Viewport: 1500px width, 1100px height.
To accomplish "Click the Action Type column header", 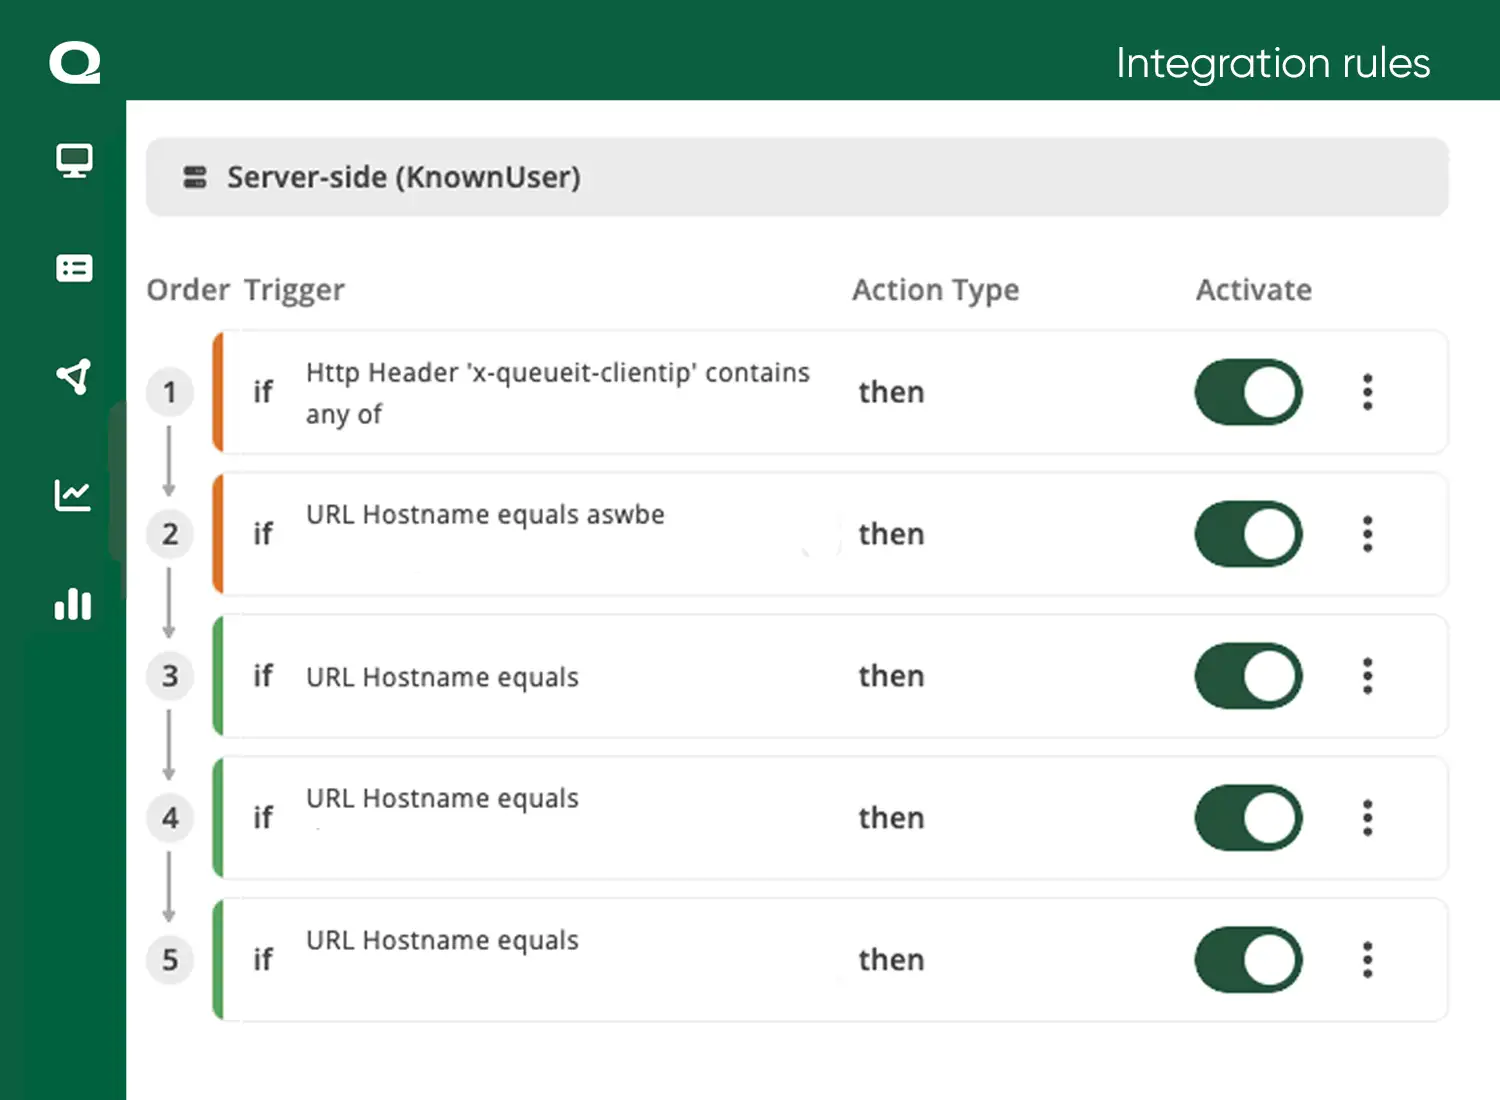I will [x=935, y=290].
